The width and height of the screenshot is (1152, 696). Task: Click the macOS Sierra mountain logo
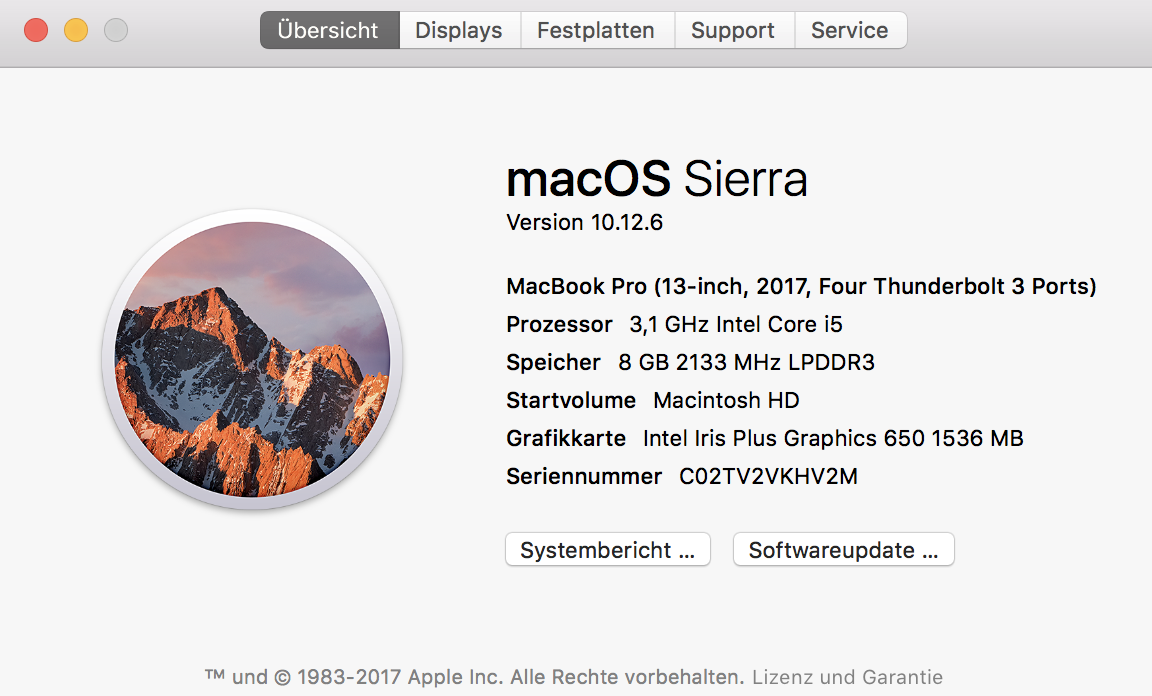(252, 359)
